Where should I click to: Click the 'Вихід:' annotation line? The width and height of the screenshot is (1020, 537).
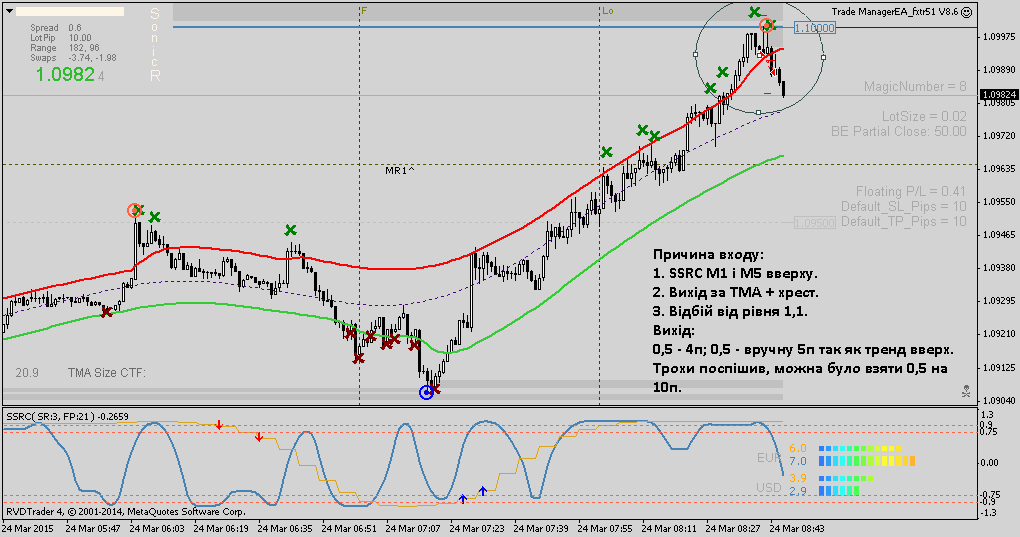pos(673,330)
